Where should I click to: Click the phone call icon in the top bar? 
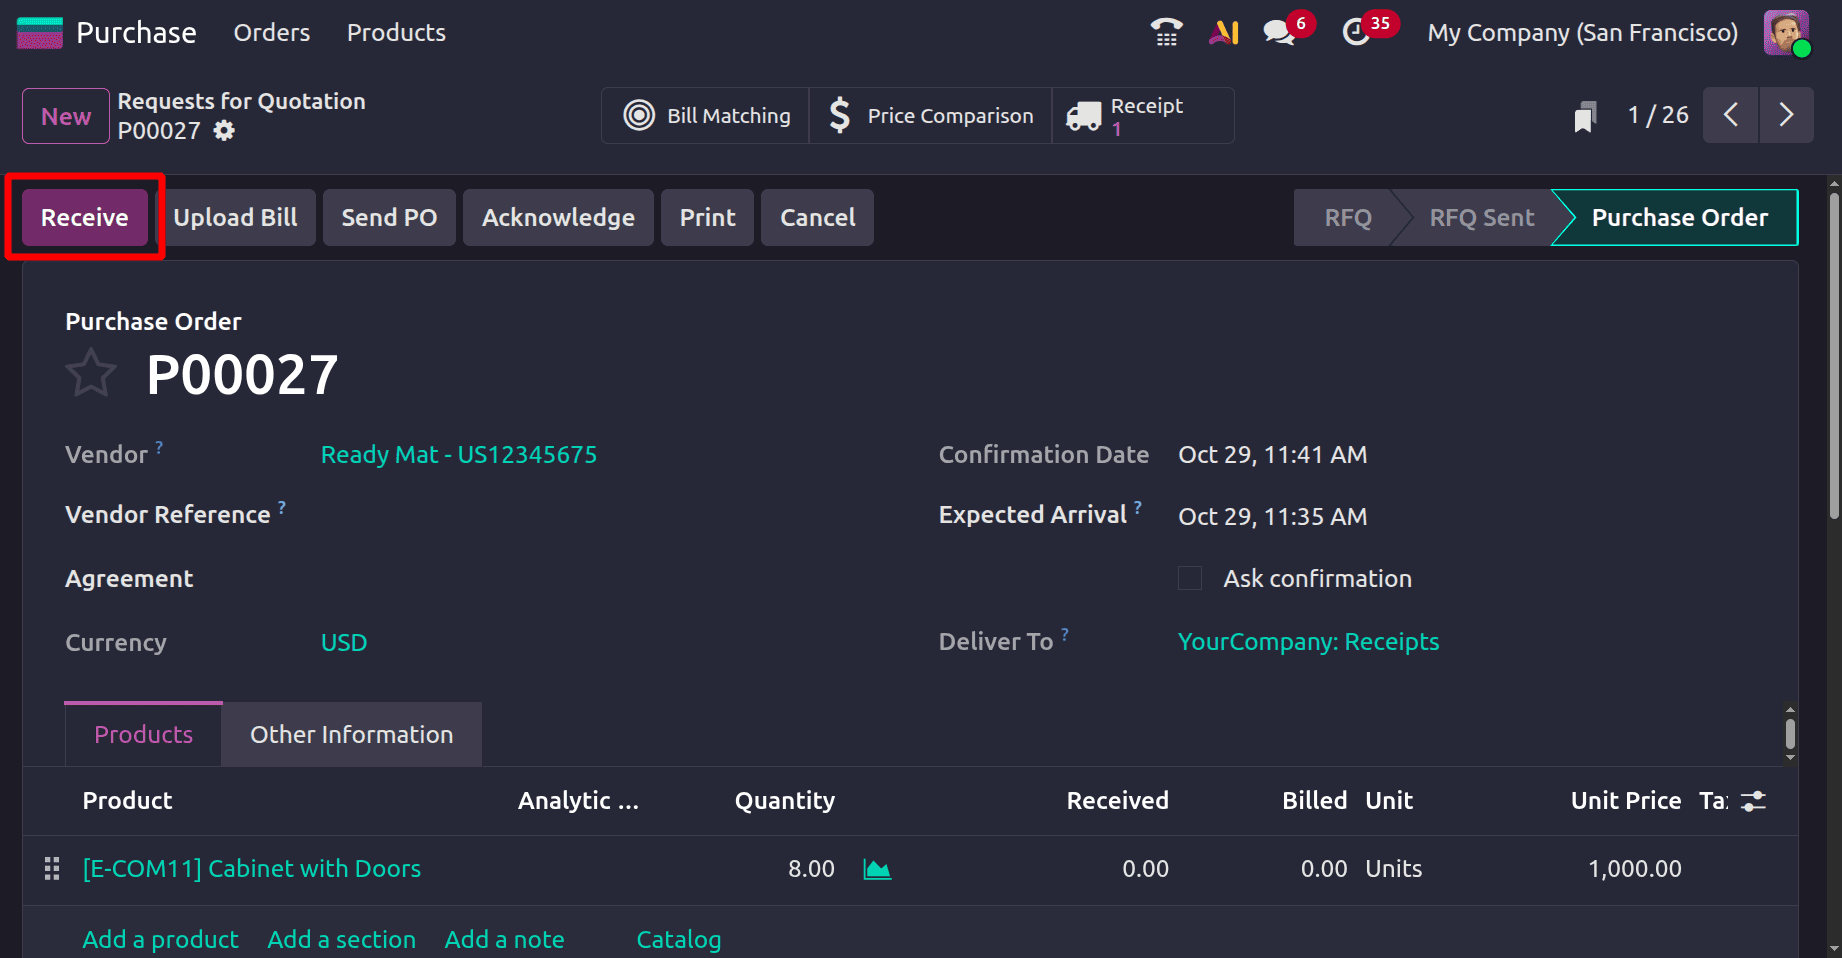click(1166, 32)
